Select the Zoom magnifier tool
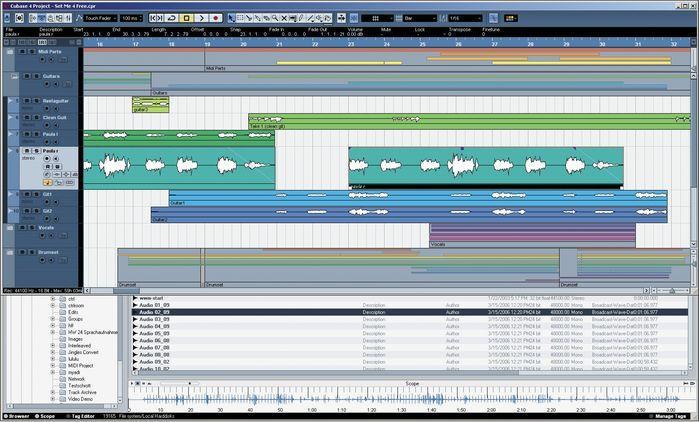The width and height of the screenshot is (699, 422). (275, 18)
